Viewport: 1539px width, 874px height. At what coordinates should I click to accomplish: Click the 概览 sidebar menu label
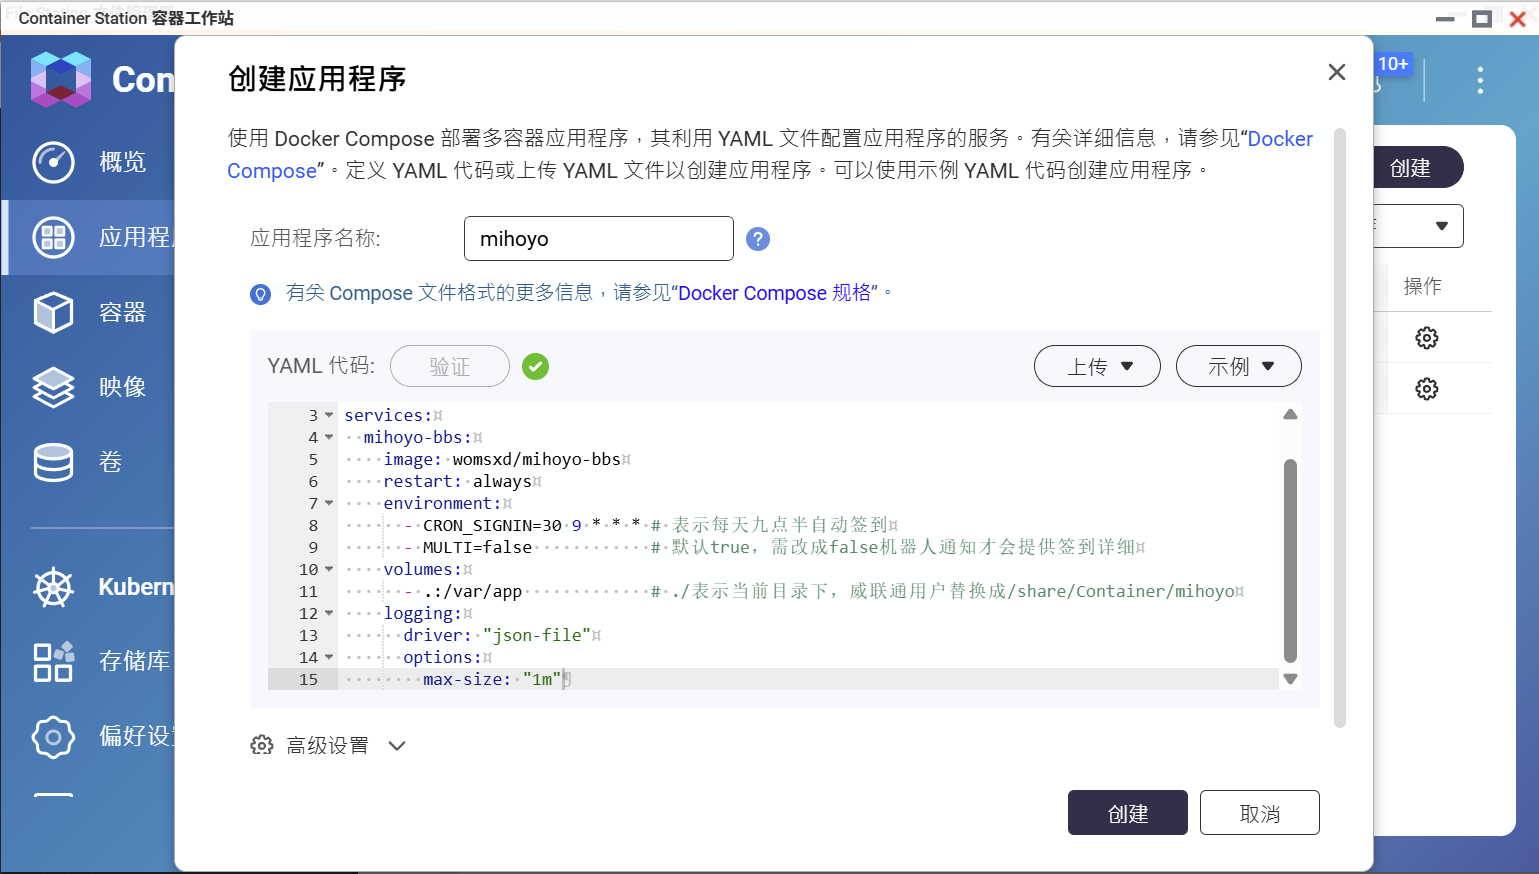(x=123, y=162)
